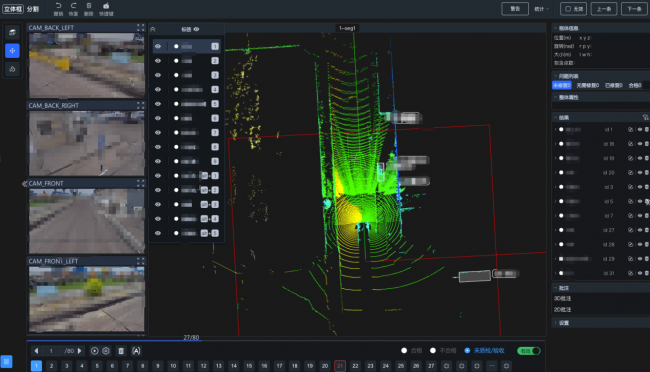Select the 未修复0 unfixed issues tab

pyautogui.click(x=562, y=85)
